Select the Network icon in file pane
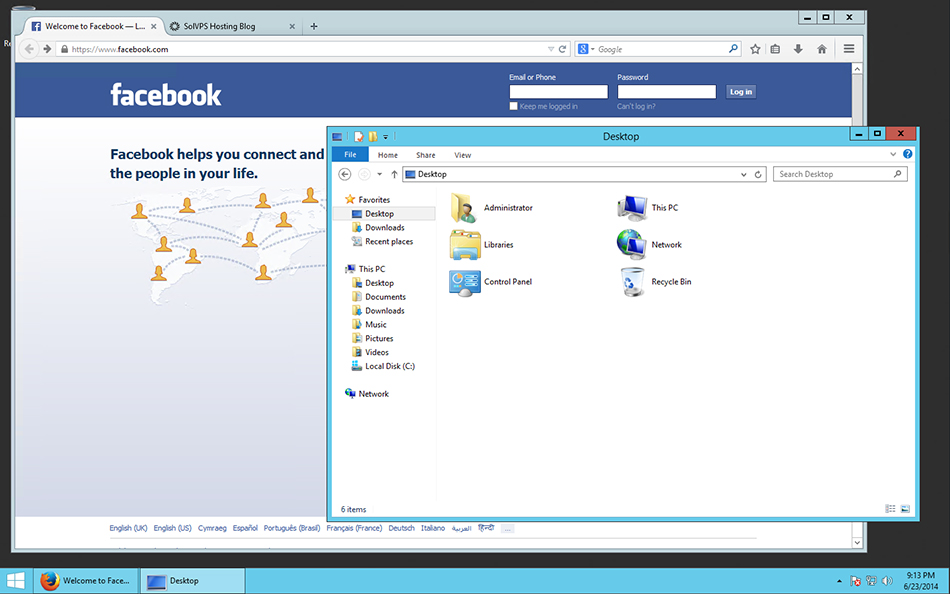The image size is (950, 594). click(632, 244)
